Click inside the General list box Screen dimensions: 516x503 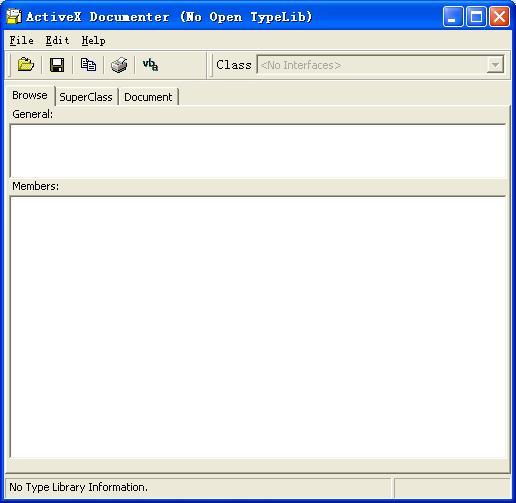pos(258,151)
